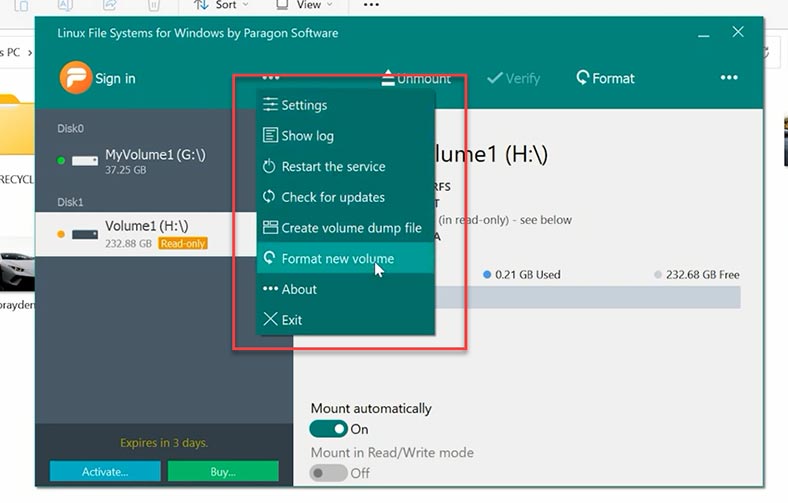Image resolution: width=788 pixels, height=503 pixels.
Task: Click the Disk1 header label
Action: click(70, 202)
